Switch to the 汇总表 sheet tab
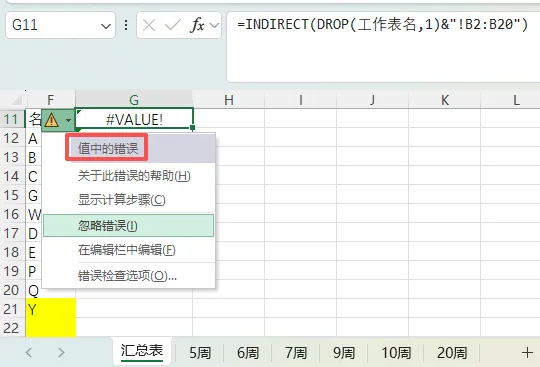Screen dimensions: 540x367 click(x=142, y=351)
